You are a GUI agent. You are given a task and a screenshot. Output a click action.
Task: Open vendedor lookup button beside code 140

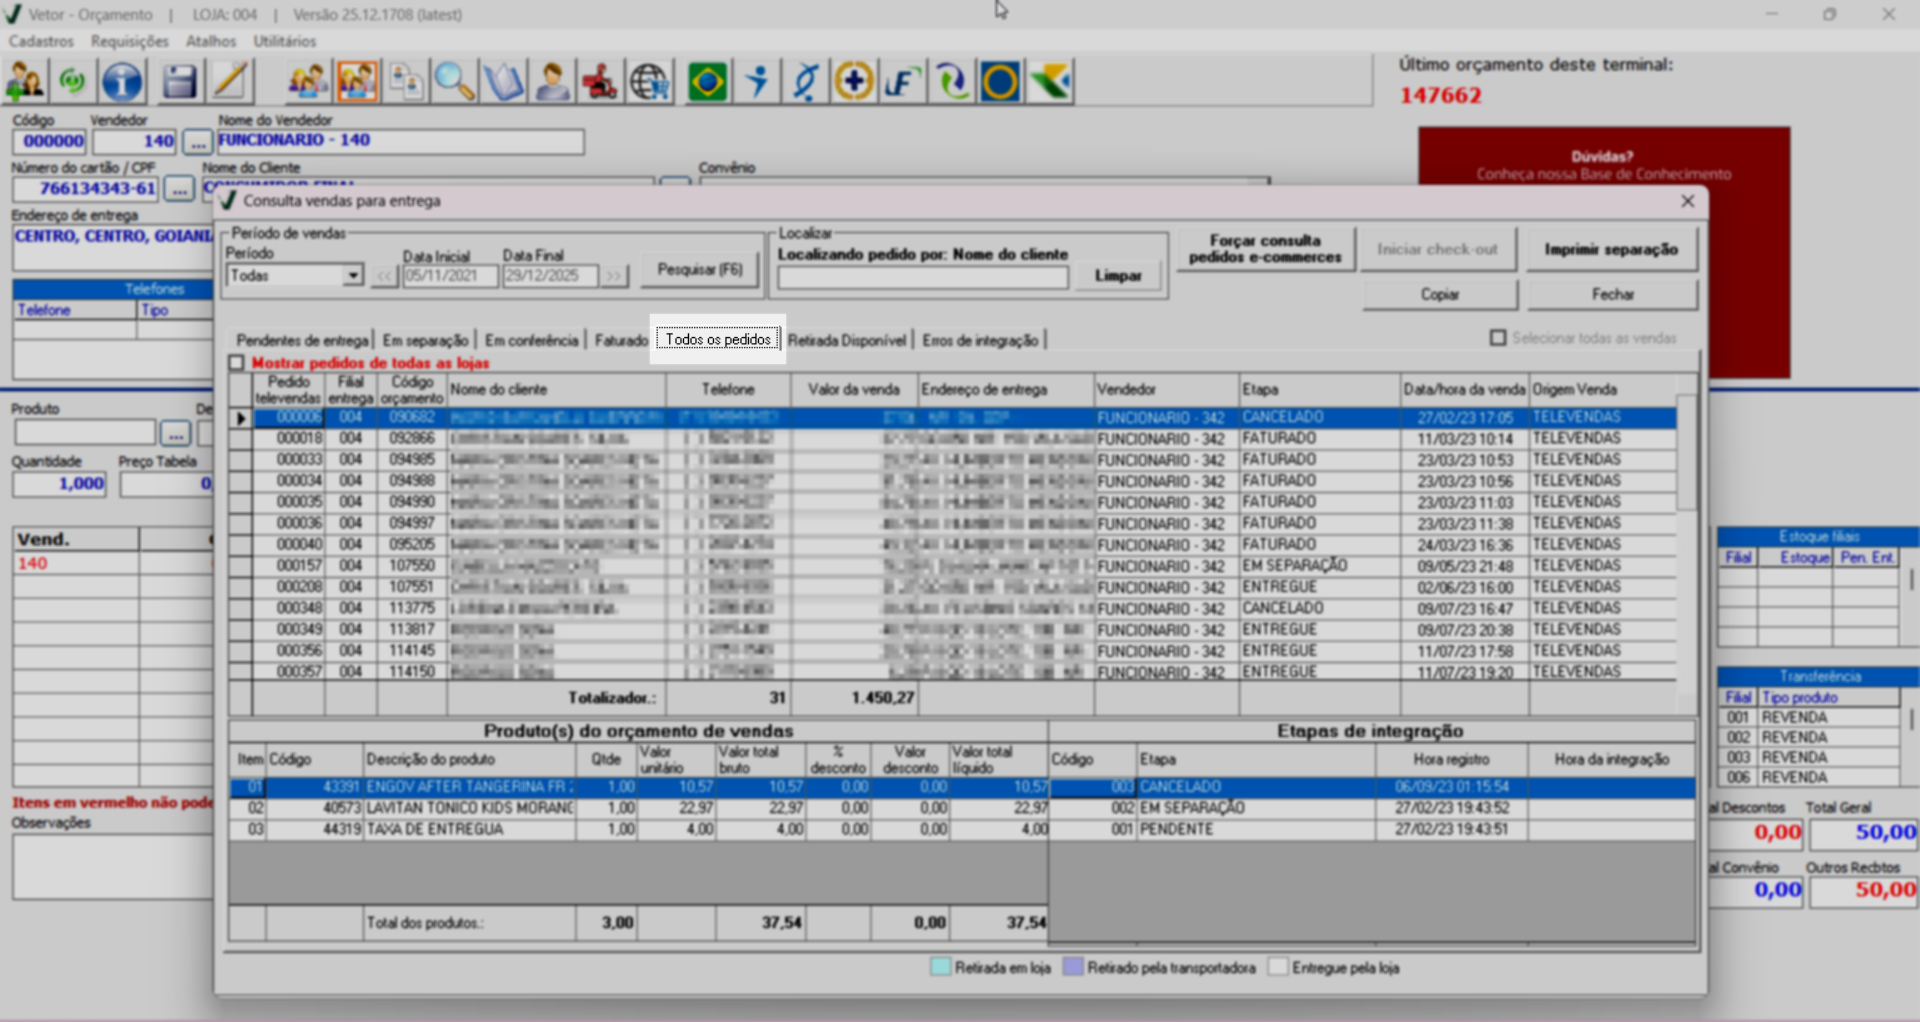[x=198, y=142]
